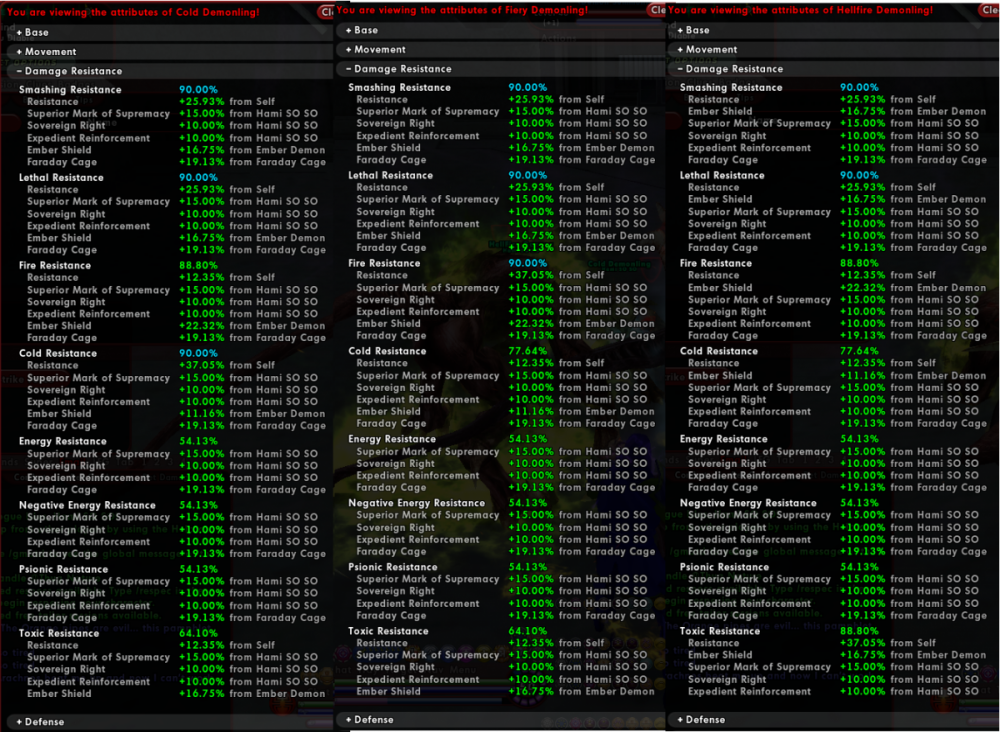The image size is (1000, 732).
Task: Click the Cle button on Cold Demonling window
Action: click(x=328, y=12)
